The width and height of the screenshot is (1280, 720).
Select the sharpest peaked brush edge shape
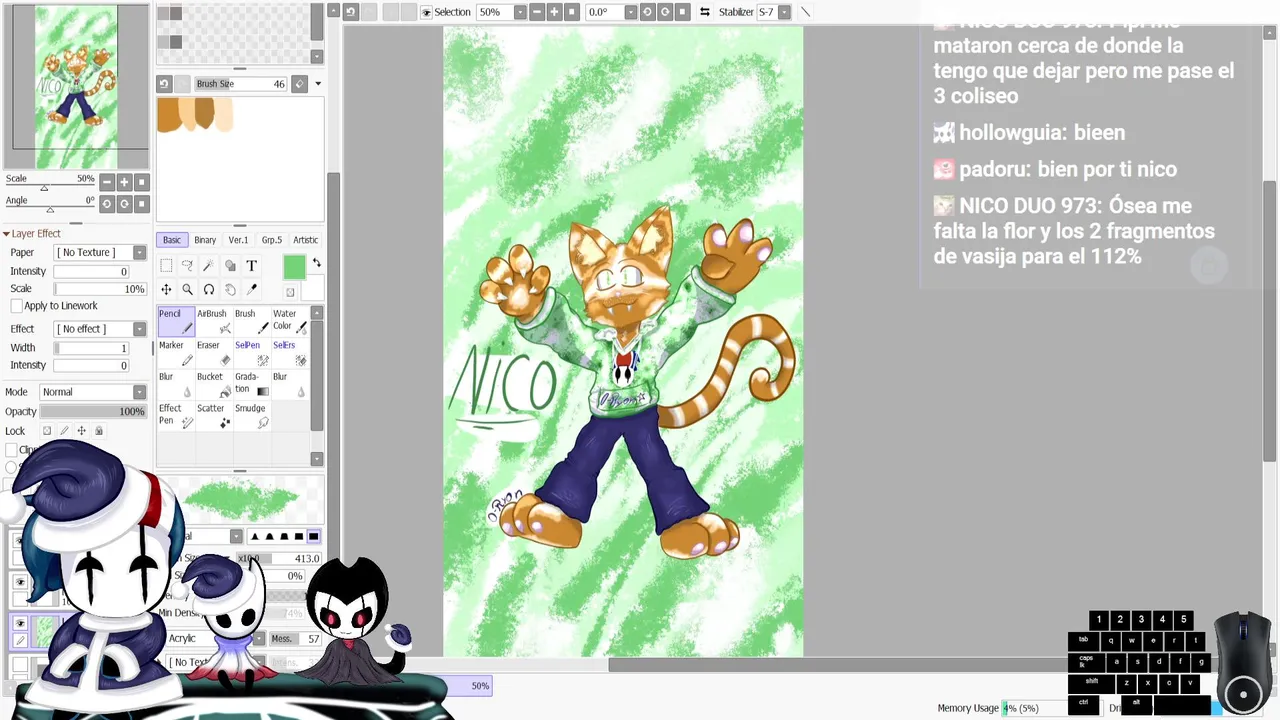click(x=254, y=537)
